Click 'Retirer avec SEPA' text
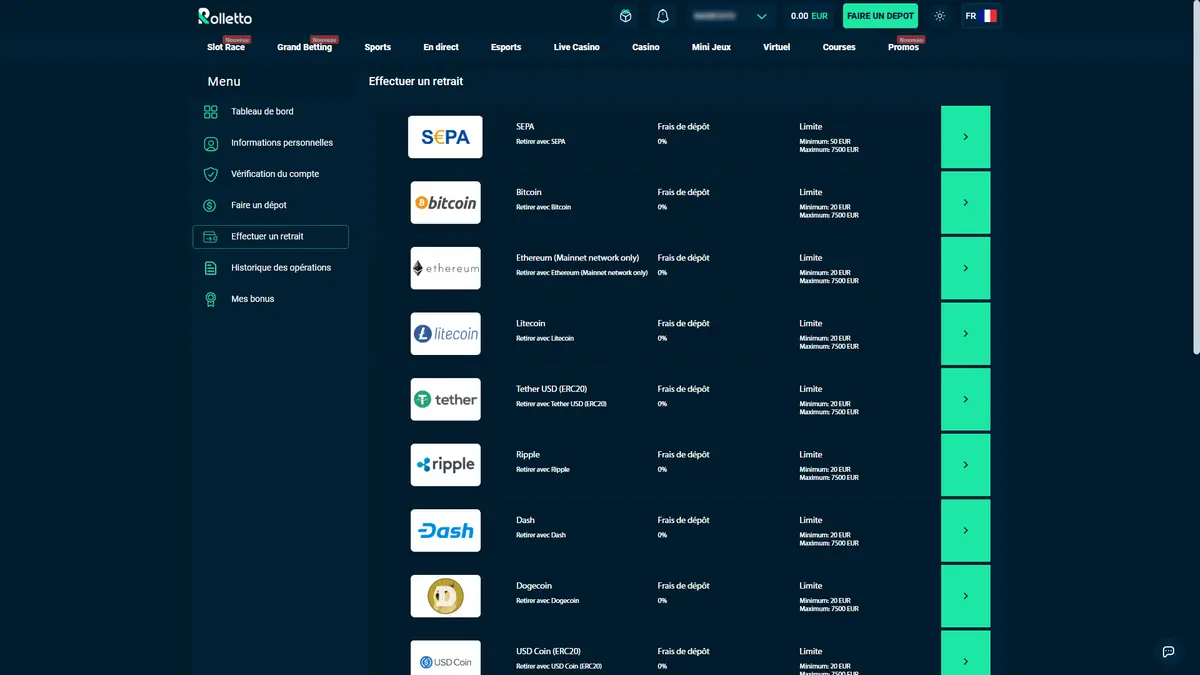The image size is (1200, 675). (541, 142)
